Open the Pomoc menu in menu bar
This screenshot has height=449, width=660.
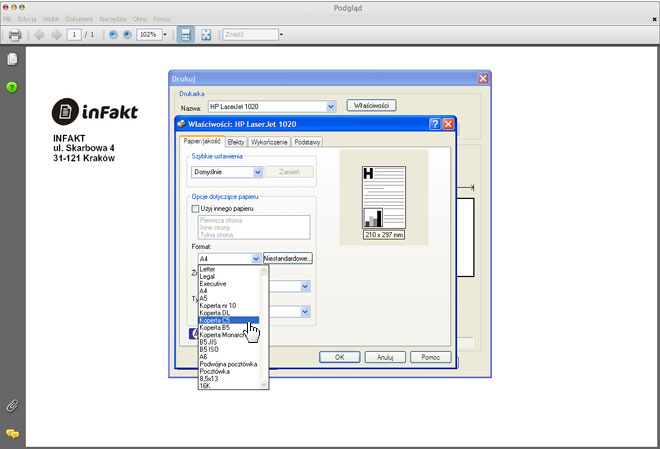pos(162,19)
